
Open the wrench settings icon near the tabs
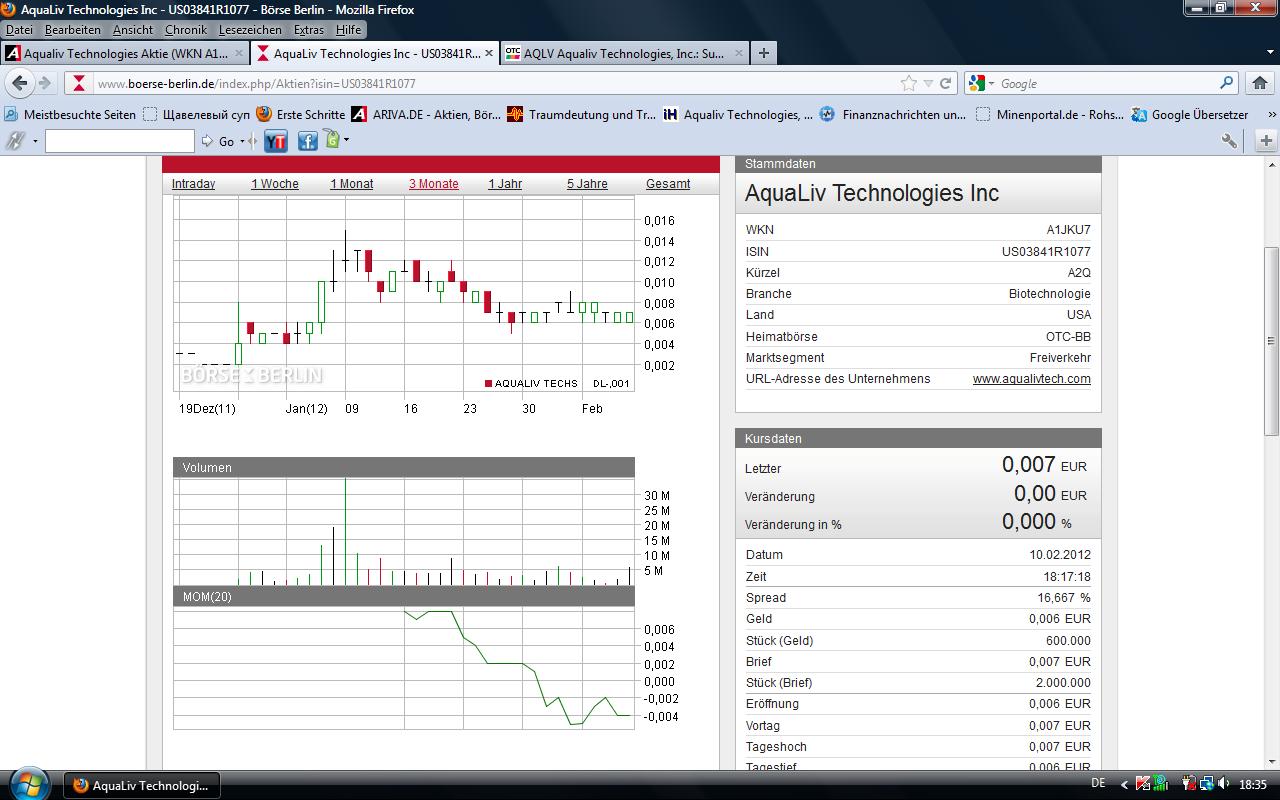1228,141
